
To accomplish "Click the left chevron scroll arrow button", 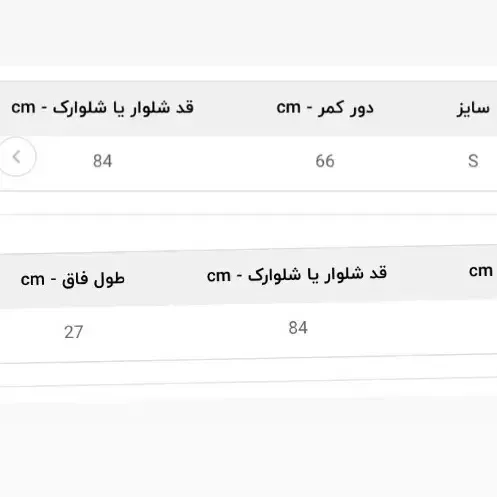I will pos(17,157).
